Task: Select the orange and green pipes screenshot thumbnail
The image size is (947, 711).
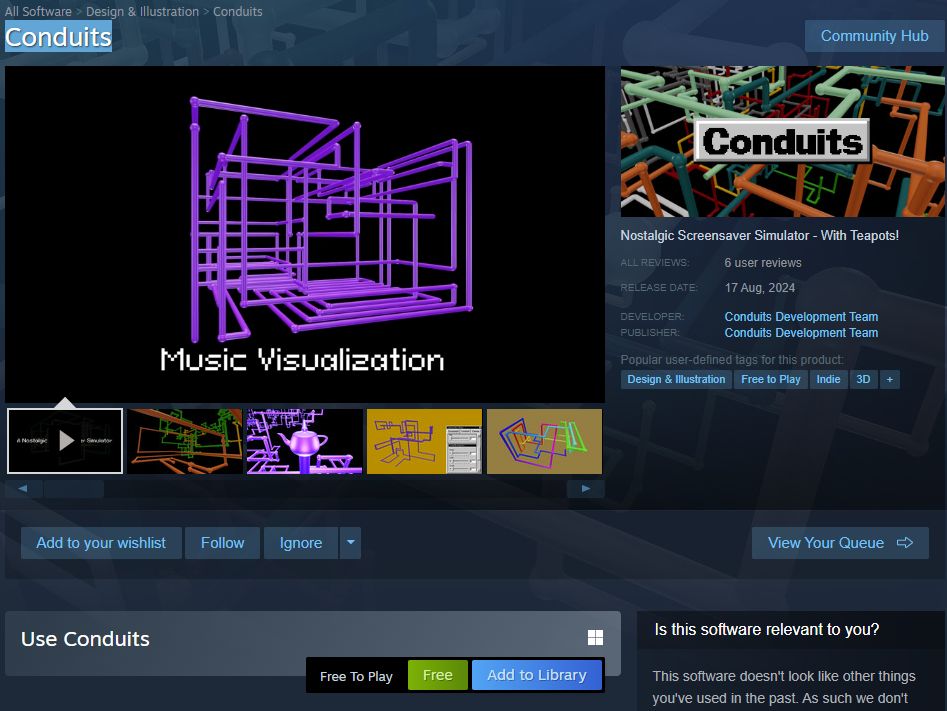Action: point(184,441)
